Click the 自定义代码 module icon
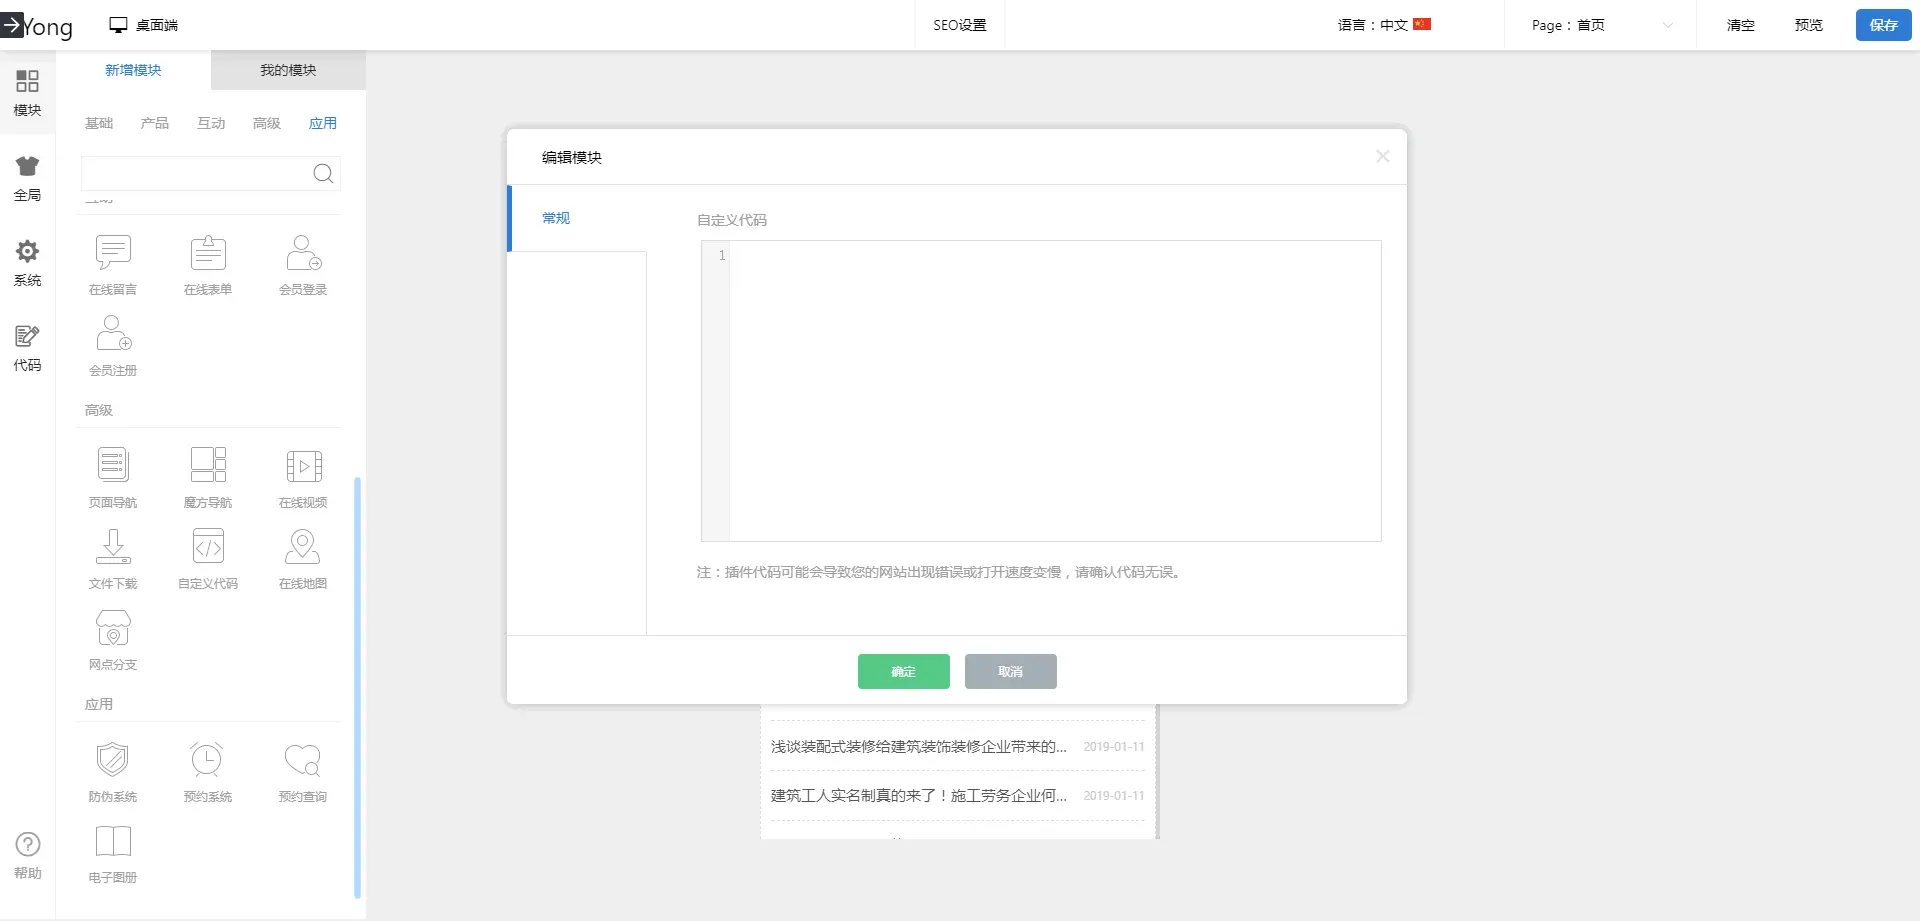 (208, 547)
